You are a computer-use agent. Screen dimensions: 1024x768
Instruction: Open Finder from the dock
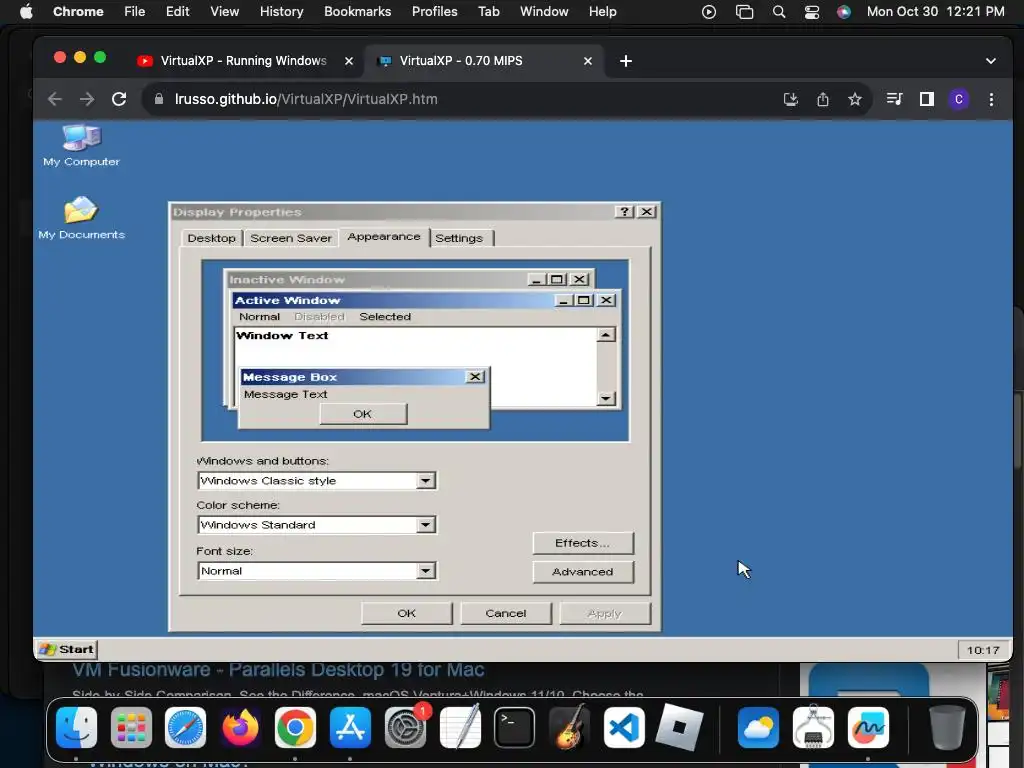pyautogui.click(x=76, y=727)
